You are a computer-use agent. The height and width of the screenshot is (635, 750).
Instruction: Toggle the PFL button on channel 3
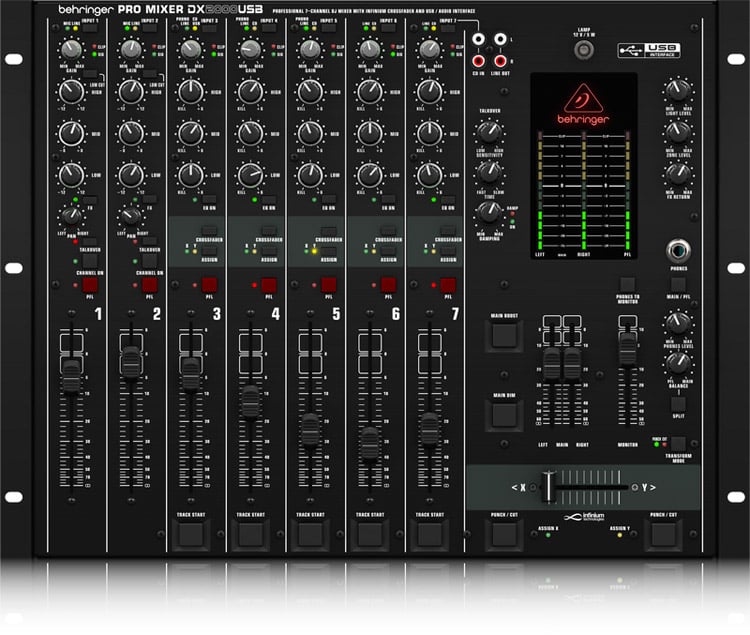click(x=209, y=285)
